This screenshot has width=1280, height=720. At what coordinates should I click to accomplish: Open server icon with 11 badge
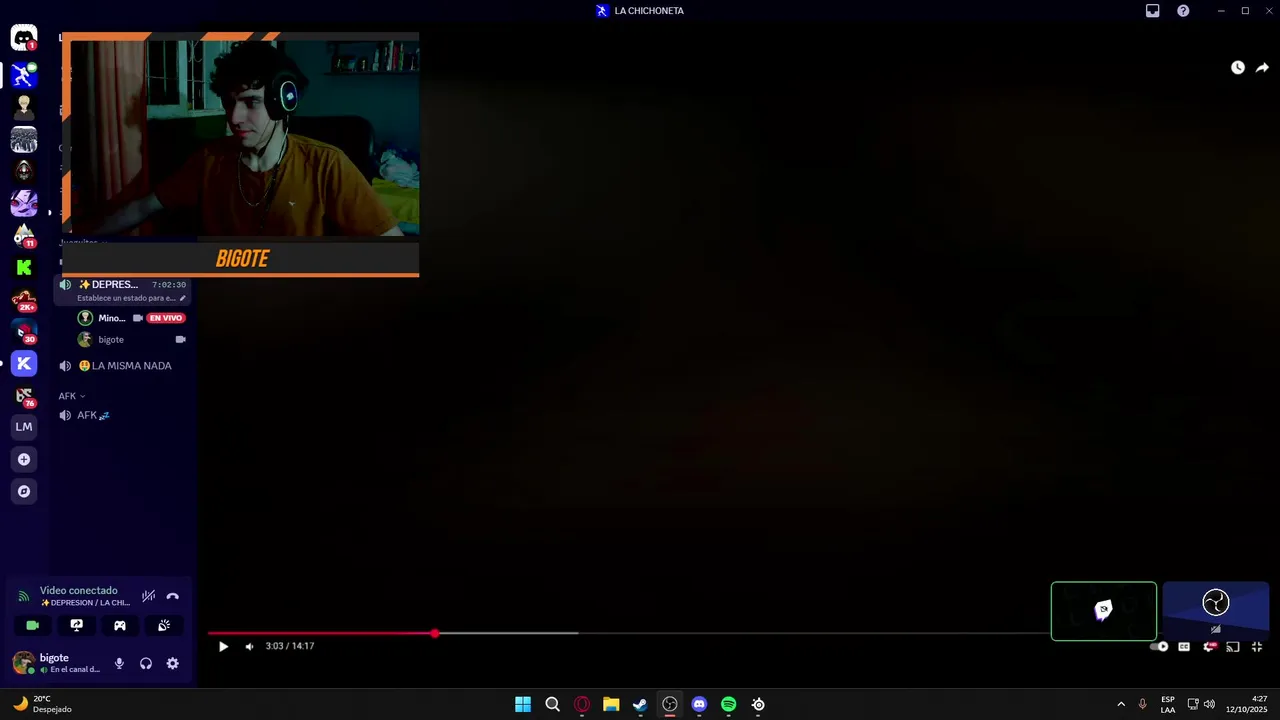tap(24, 235)
